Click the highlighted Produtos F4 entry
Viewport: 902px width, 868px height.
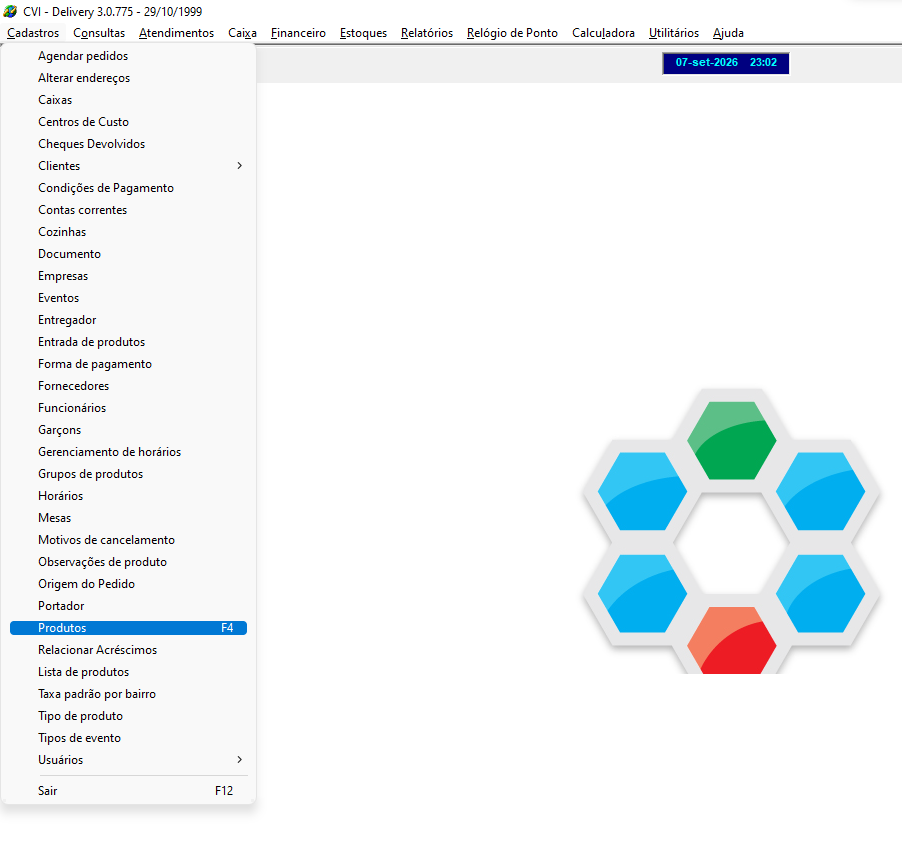point(128,628)
